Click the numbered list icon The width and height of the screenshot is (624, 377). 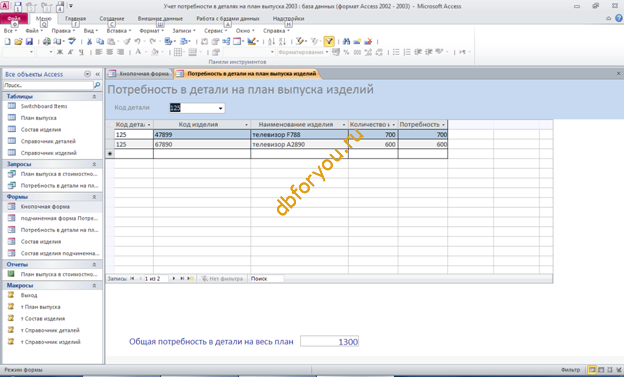click(x=407, y=52)
